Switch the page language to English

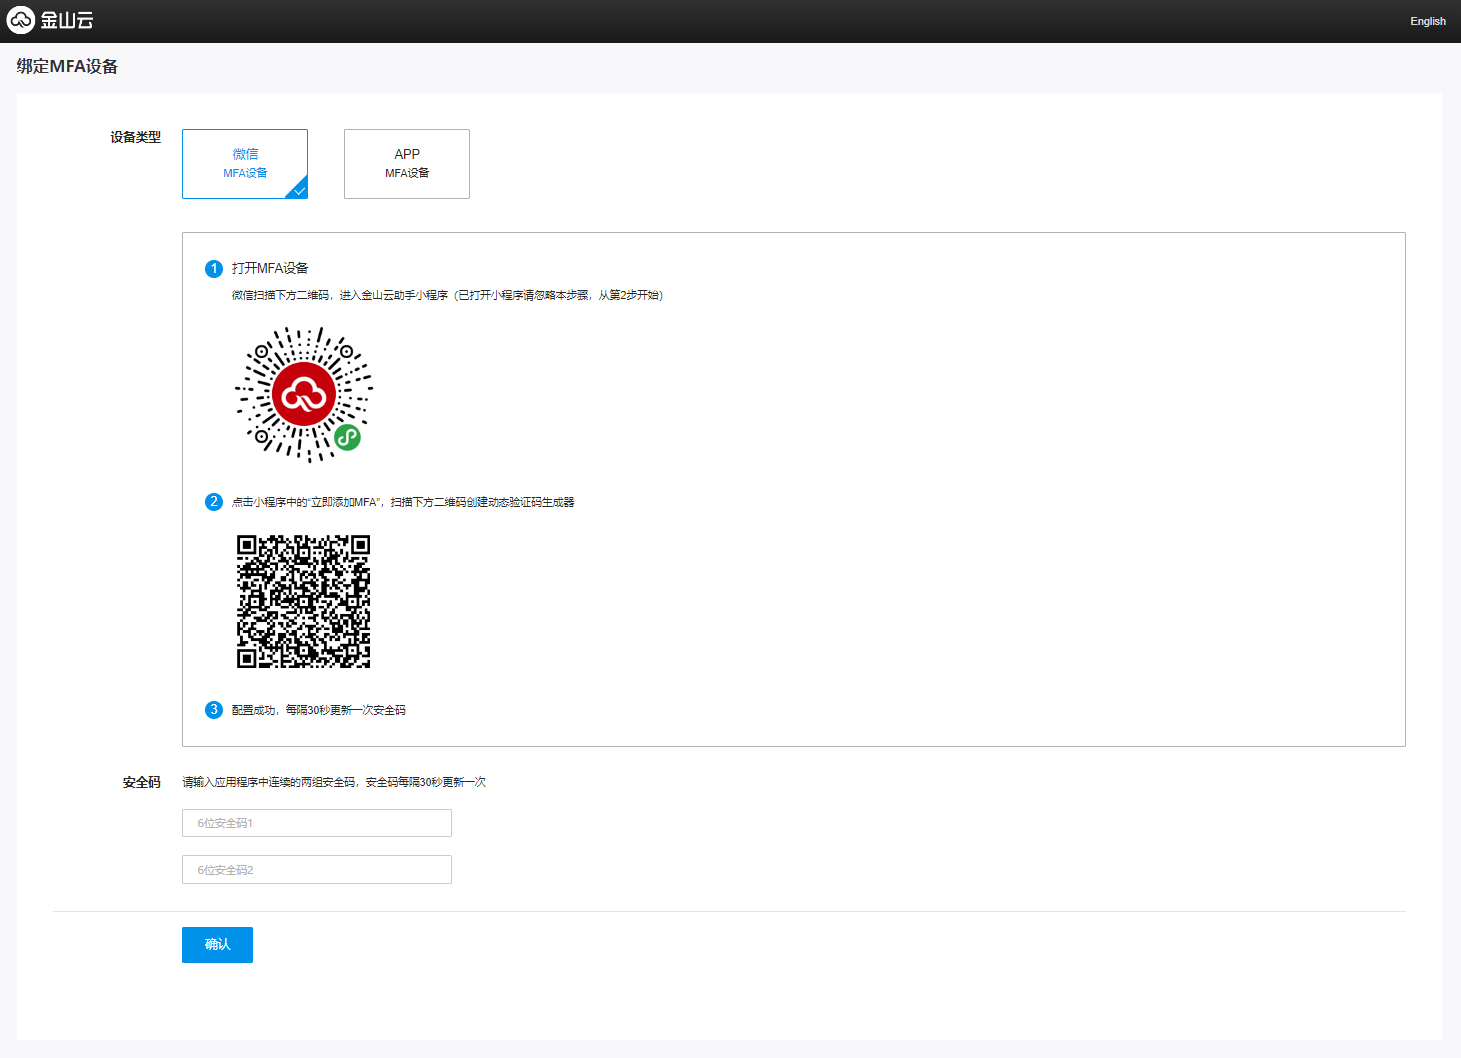[1427, 21]
